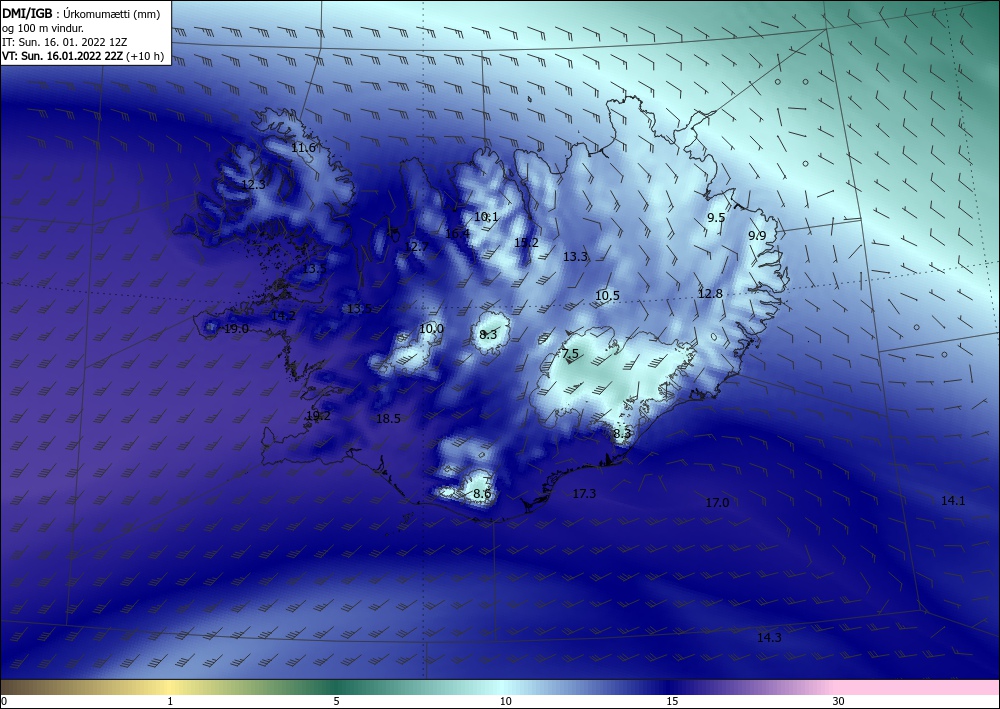Click the title text 'DMI/IGB : Úrkomumætti (mm)'
The width and height of the screenshot is (1000, 709).
[81, 15]
